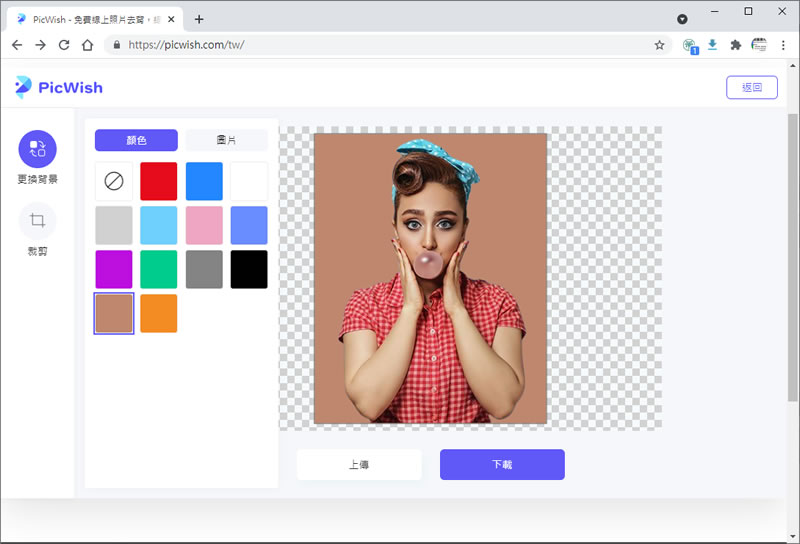
Task: Switch to the 顏色 color tab
Action: (136, 140)
